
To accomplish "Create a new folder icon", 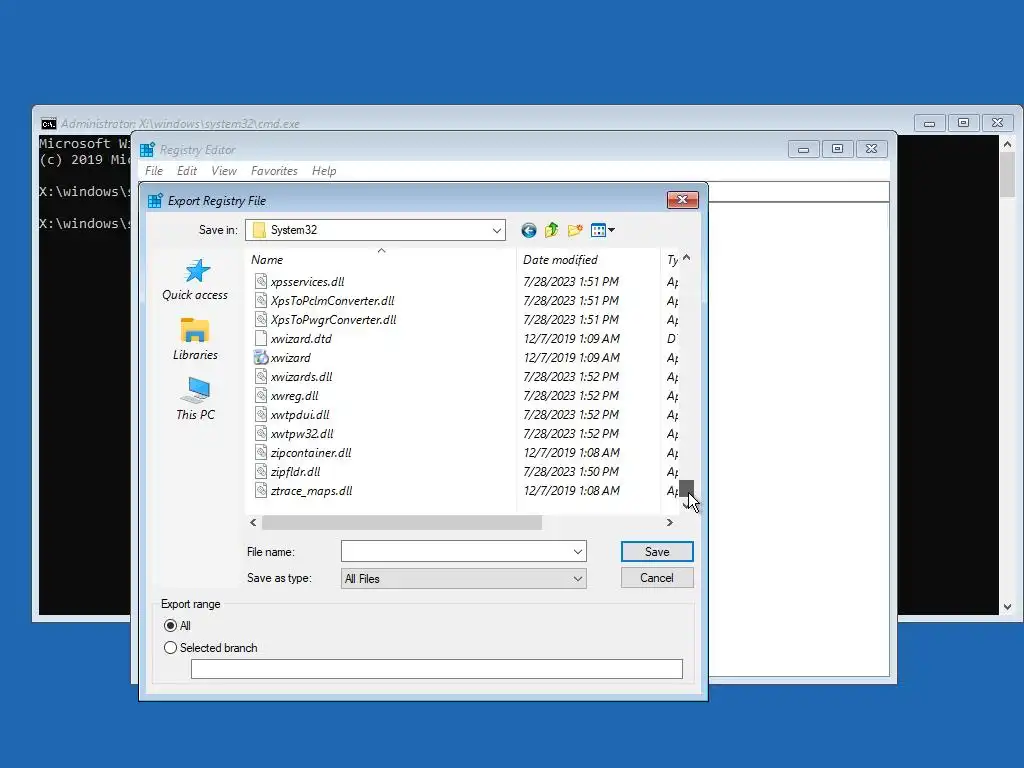I will coord(575,230).
